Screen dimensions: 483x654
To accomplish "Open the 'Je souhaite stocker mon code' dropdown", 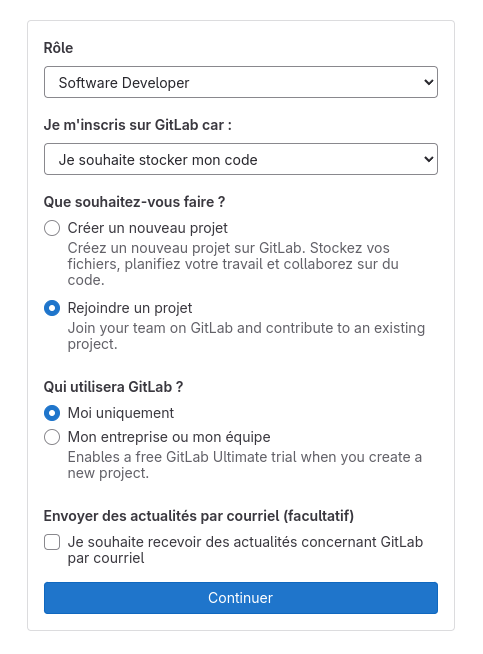I will coord(241,159).
